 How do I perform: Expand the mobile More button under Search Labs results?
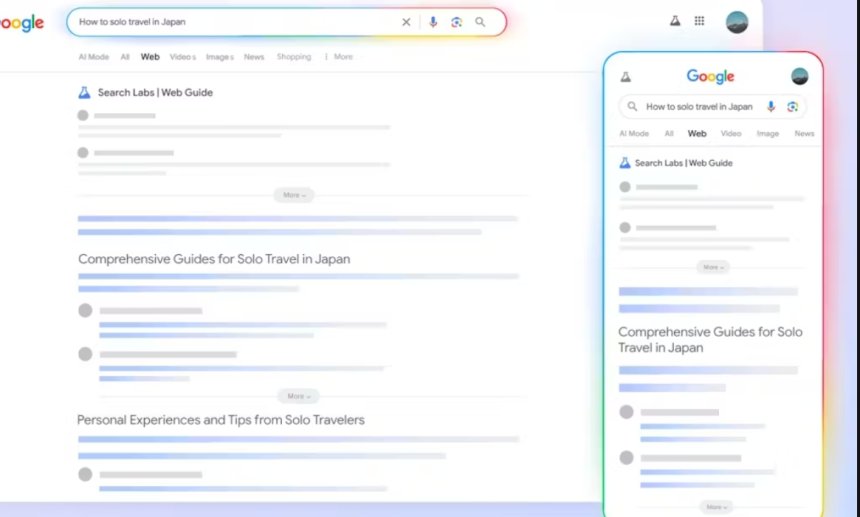[713, 267]
